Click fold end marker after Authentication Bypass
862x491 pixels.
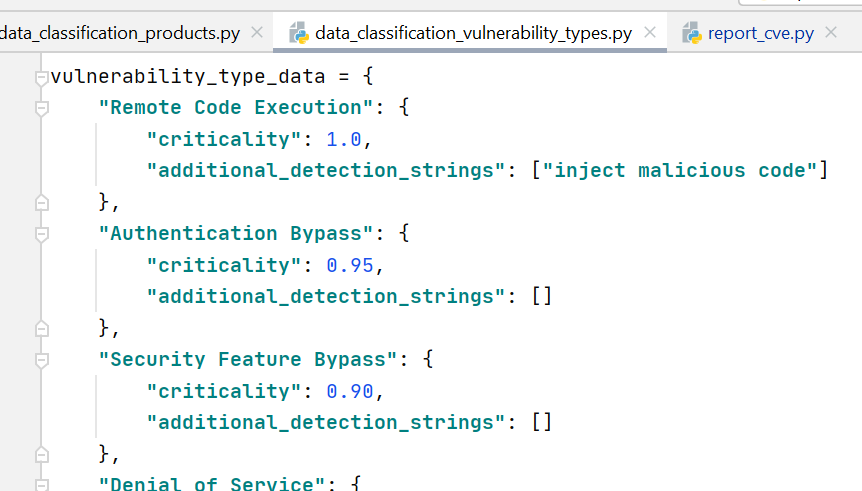coord(42,329)
